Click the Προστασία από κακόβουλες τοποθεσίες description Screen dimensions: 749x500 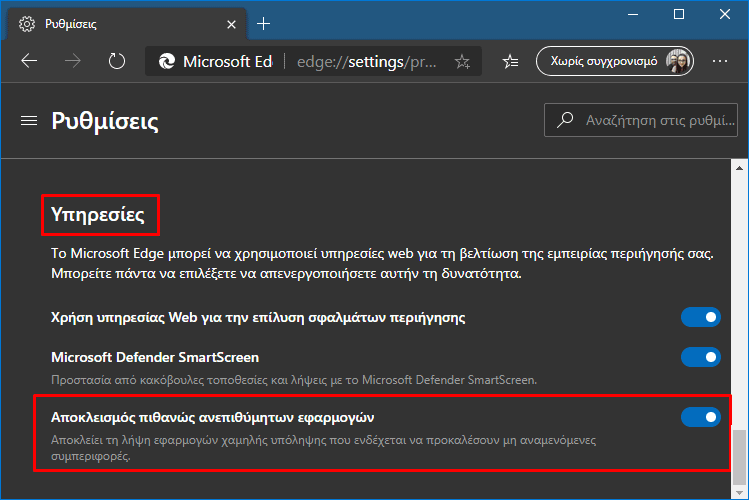[x=294, y=380]
